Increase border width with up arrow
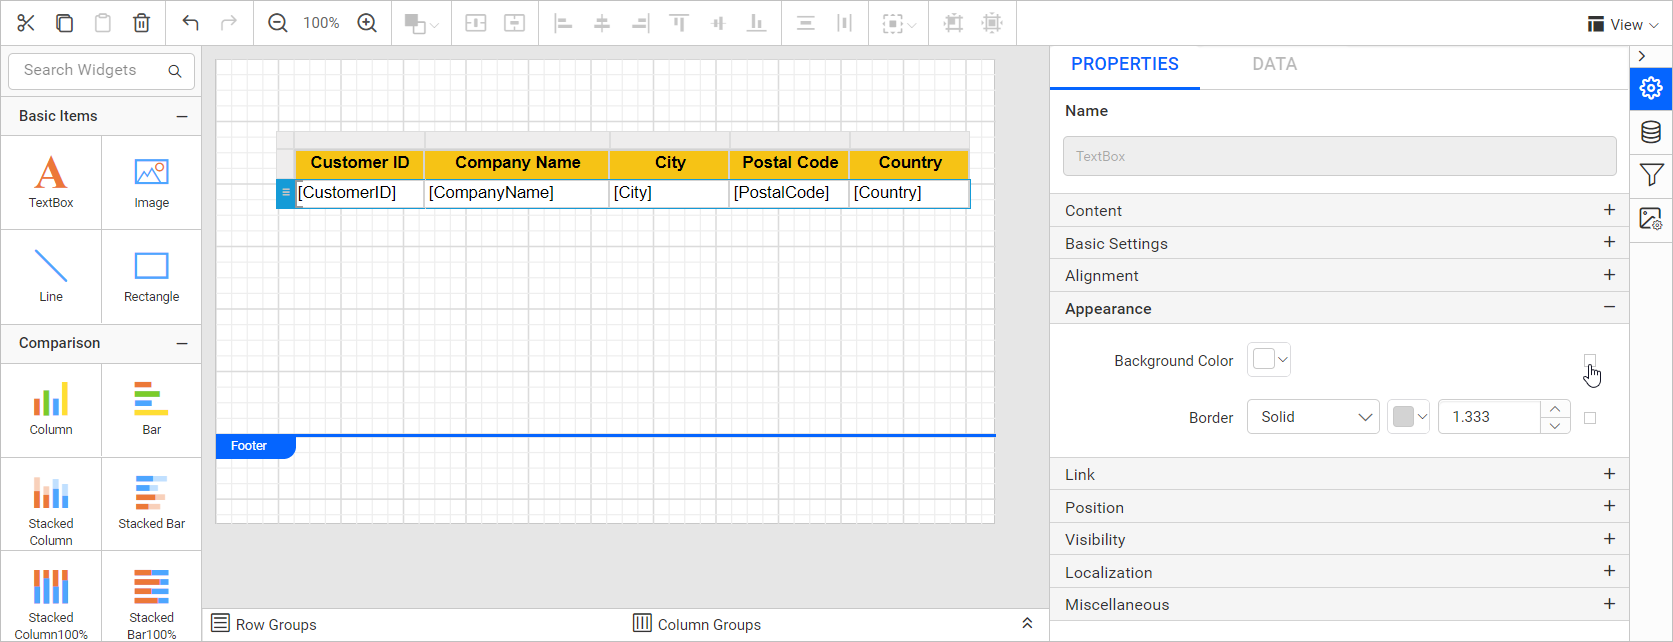This screenshot has width=1673, height=642. pos(1555,409)
